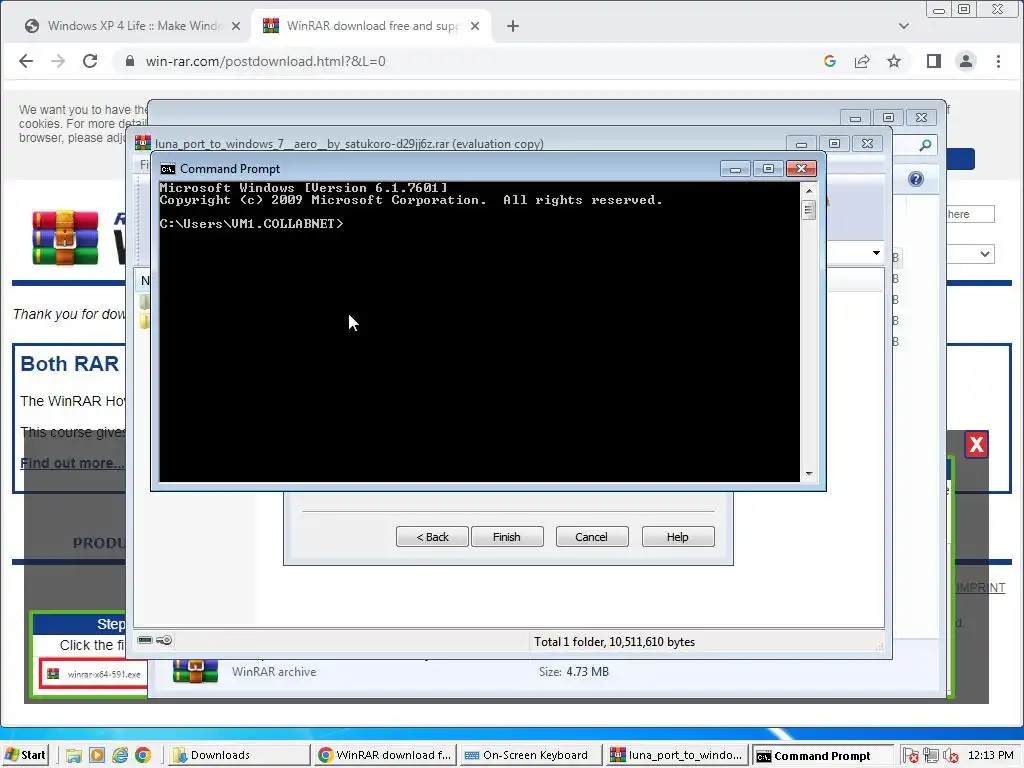This screenshot has height=768, width=1024.
Task: Click the search magnifier in the Explorer window
Action: pyautogui.click(x=925, y=145)
